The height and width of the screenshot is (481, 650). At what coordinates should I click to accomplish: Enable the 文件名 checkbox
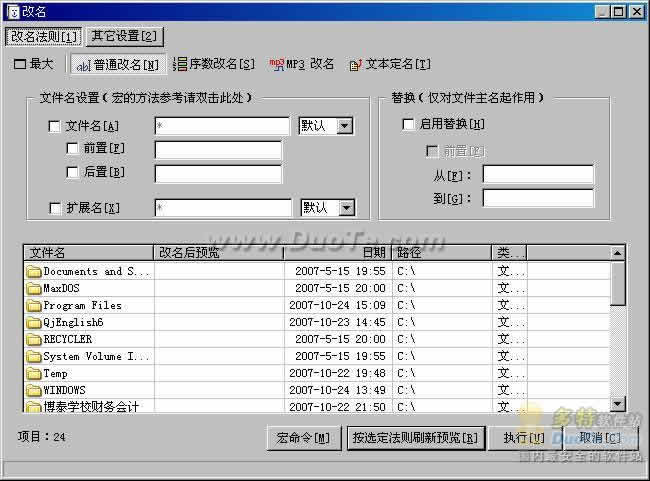point(54,126)
